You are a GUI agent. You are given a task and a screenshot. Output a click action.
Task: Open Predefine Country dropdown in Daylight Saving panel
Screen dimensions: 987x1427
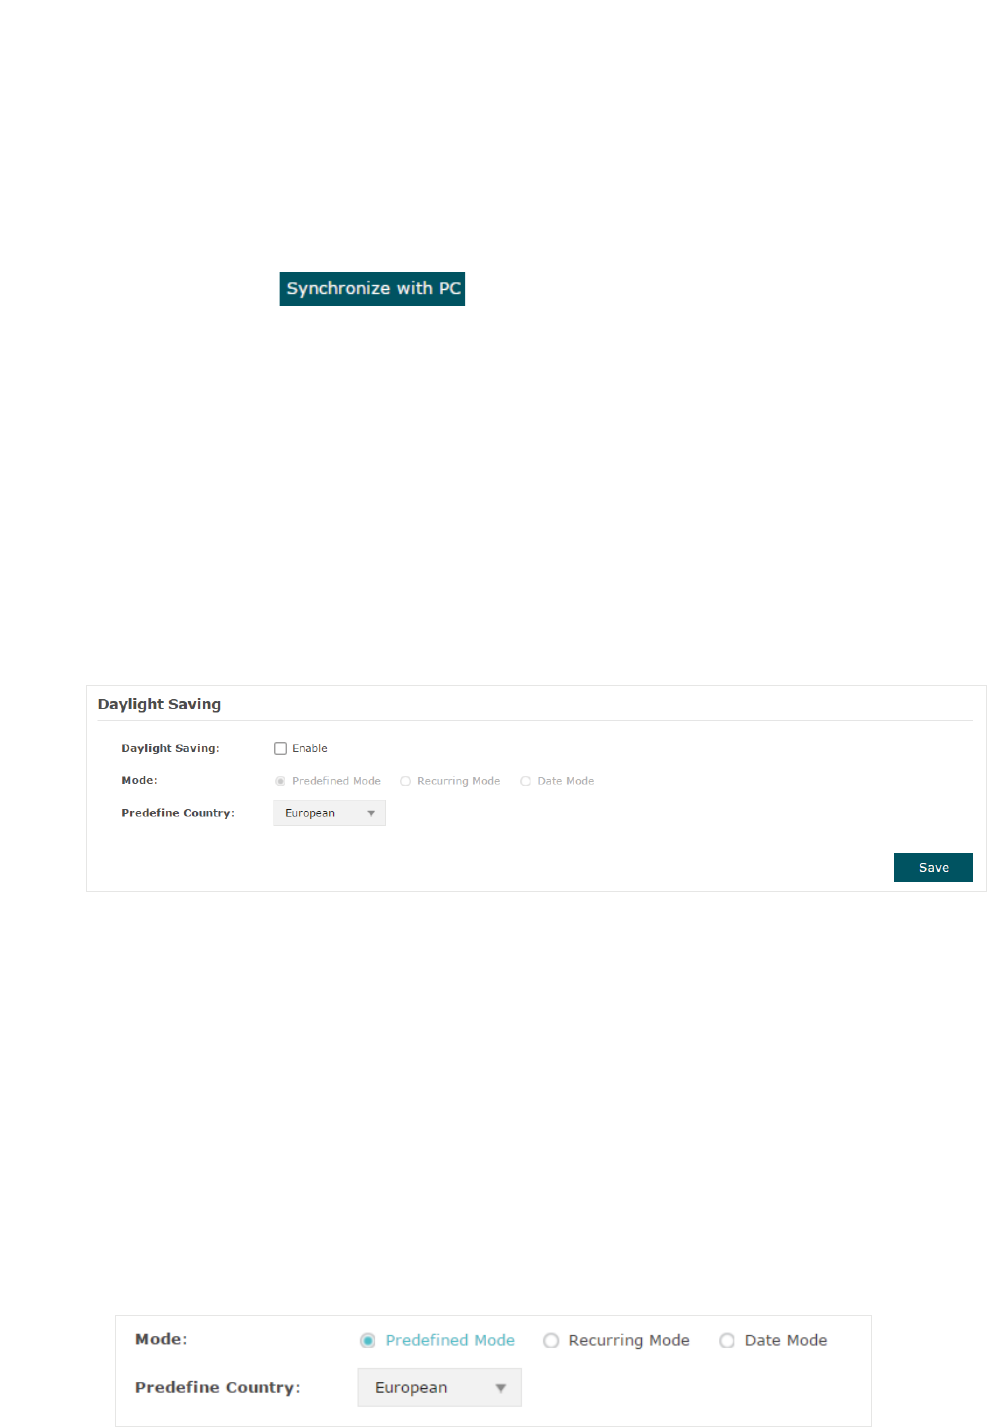click(329, 813)
